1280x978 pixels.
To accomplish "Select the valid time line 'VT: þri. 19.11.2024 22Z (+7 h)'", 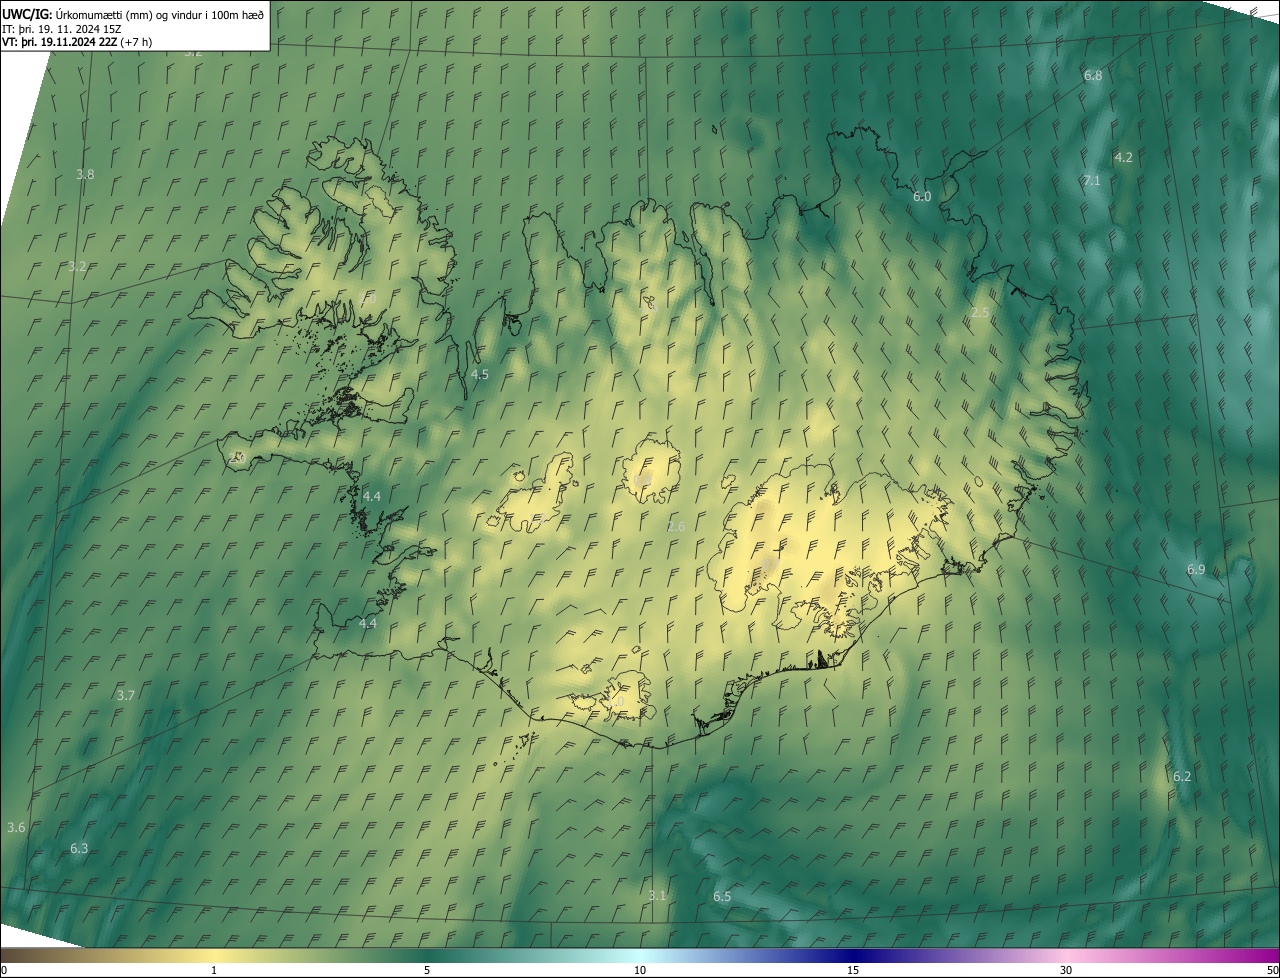I will coord(77,42).
